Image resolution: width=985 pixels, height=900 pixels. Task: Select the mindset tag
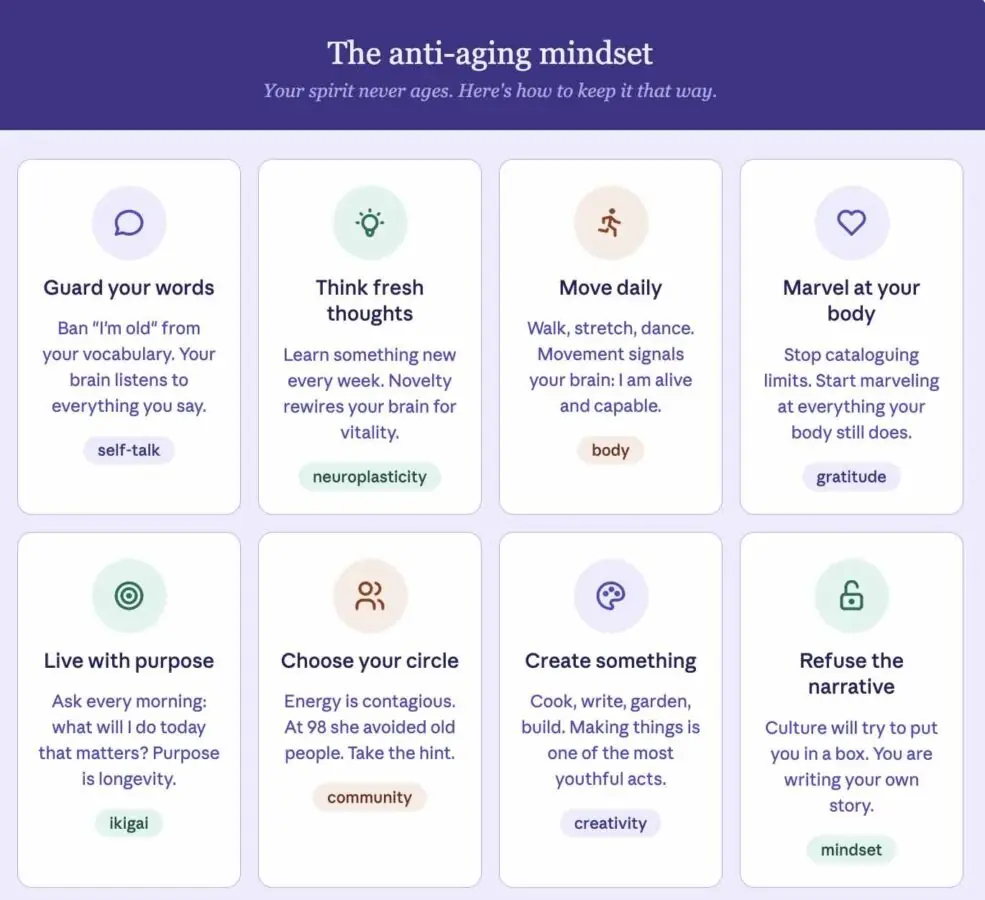851,850
